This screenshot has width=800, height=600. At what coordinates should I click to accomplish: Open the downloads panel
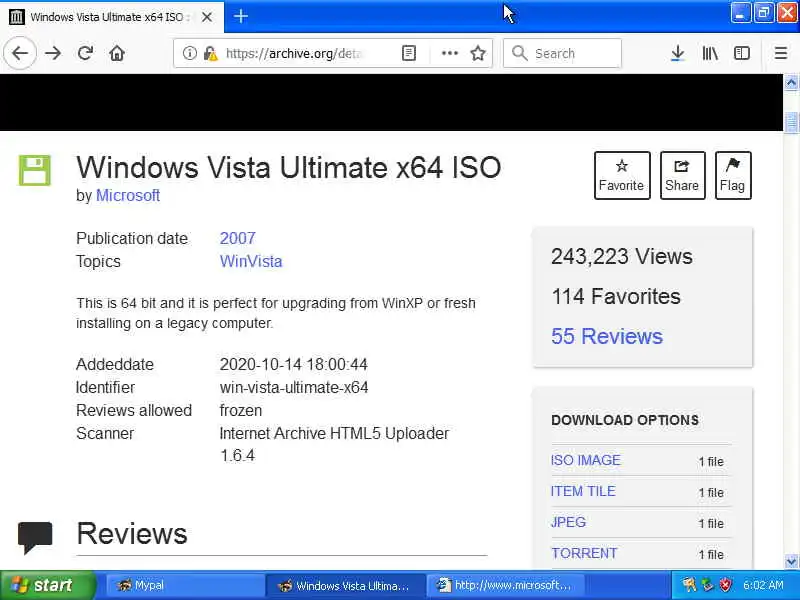coord(678,53)
